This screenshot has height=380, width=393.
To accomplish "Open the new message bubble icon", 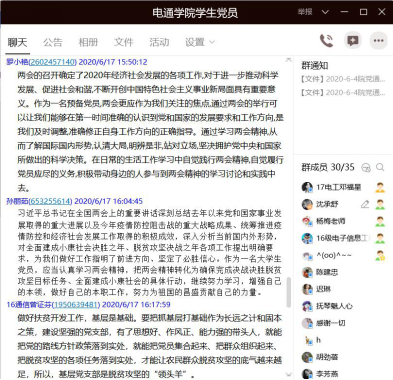I will coord(353,41).
